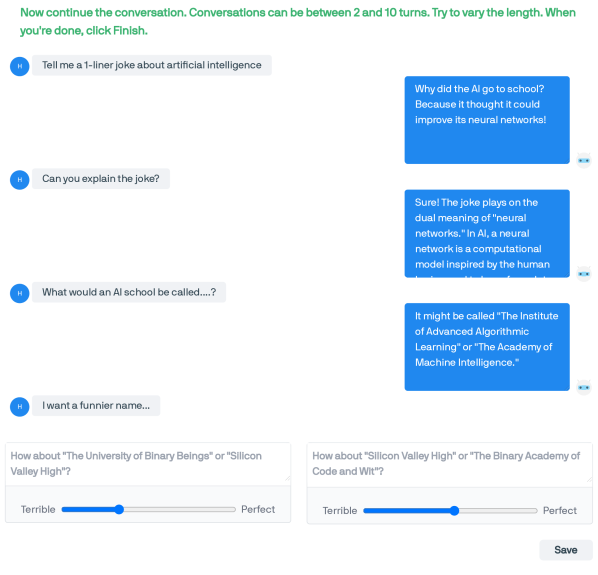Click the robot icon beside the Institute of Advanced Algorithmic Learning reply
The image size is (598, 575).
pyautogui.click(x=584, y=387)
